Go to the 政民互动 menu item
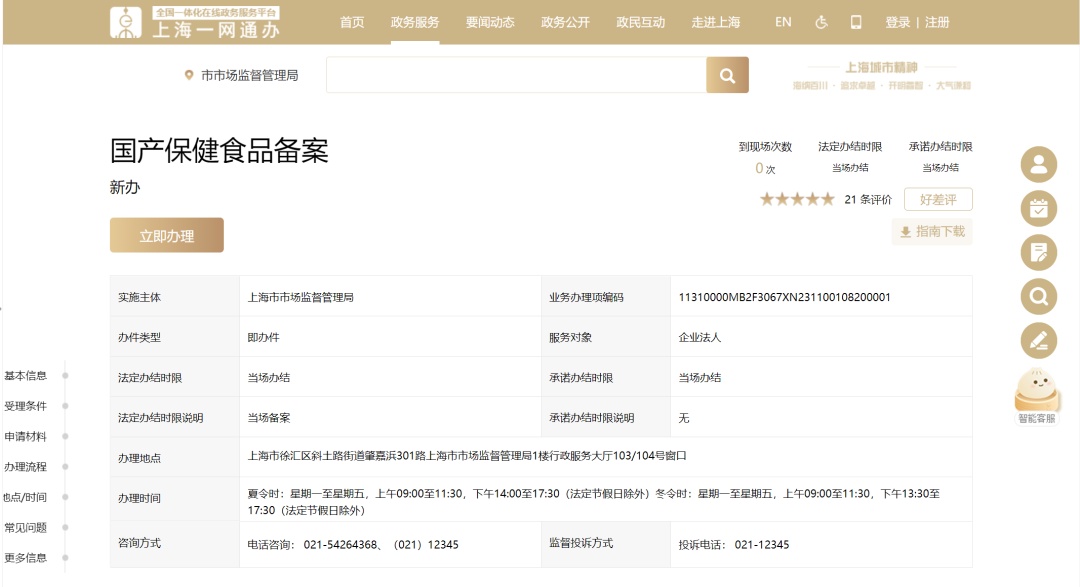Image resolution: width=1080 pixels, height=587 pixels. pyautogui.click(x=640, y=22)
